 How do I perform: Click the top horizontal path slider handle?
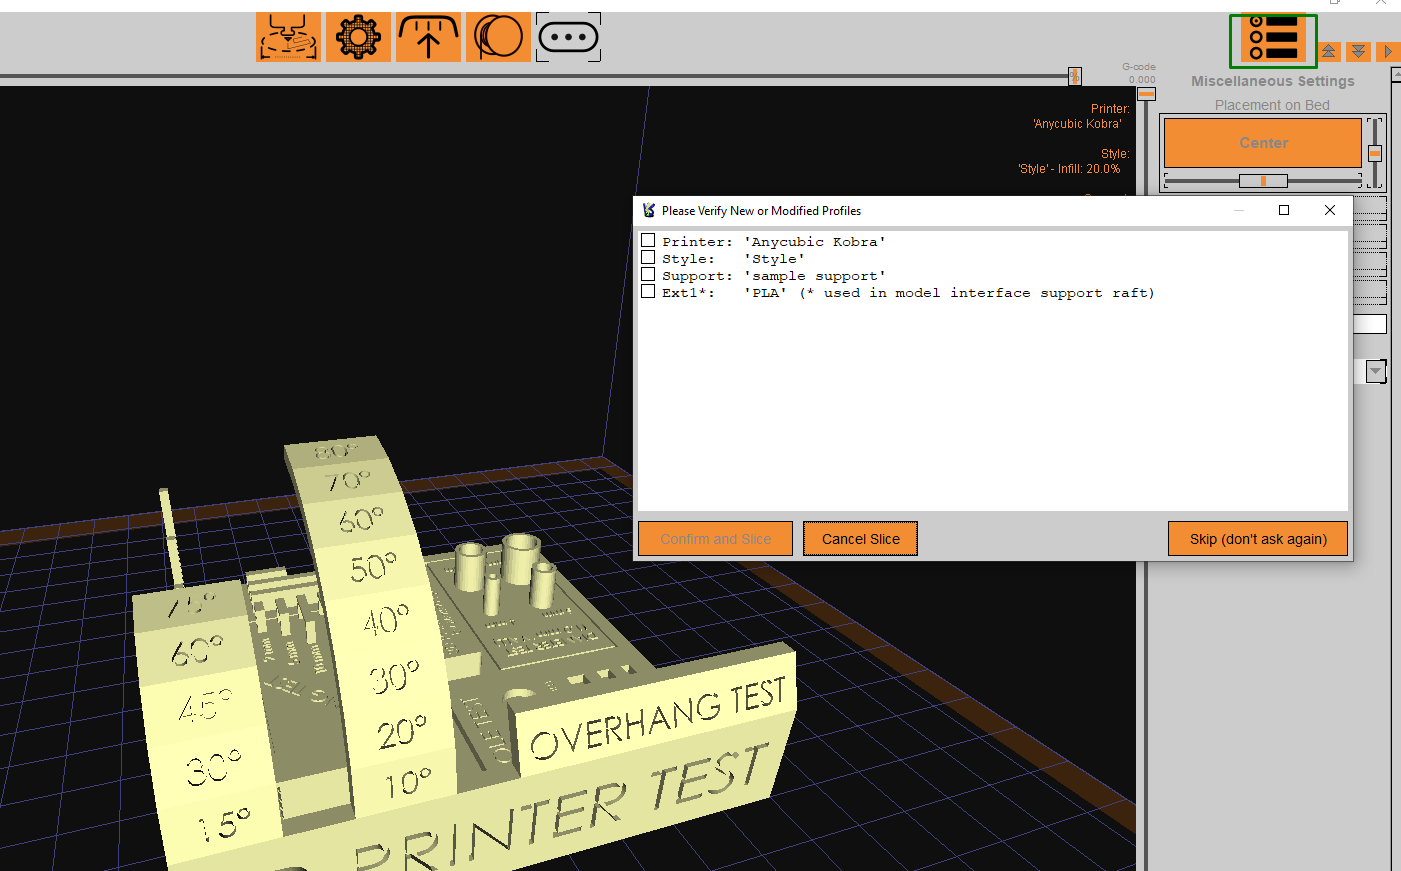pyautogui.click(x=1075, y=76)
